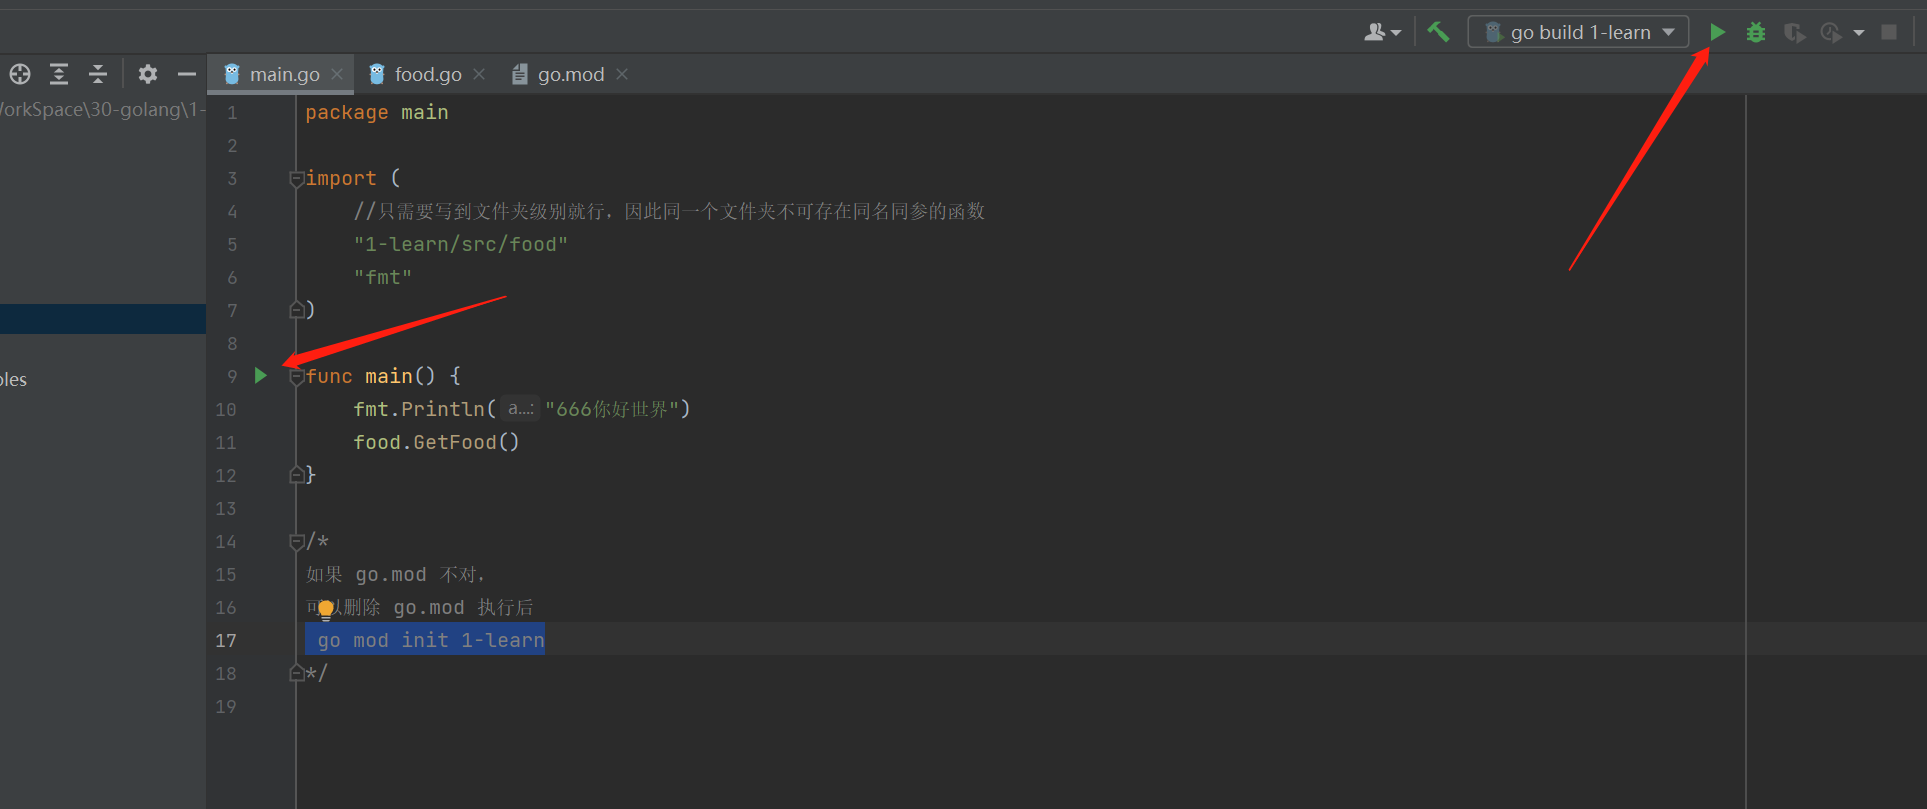1927x809 pixels.
Task: Open project panel settings gear
Action: pyautogui.click(x=148, y=74)
